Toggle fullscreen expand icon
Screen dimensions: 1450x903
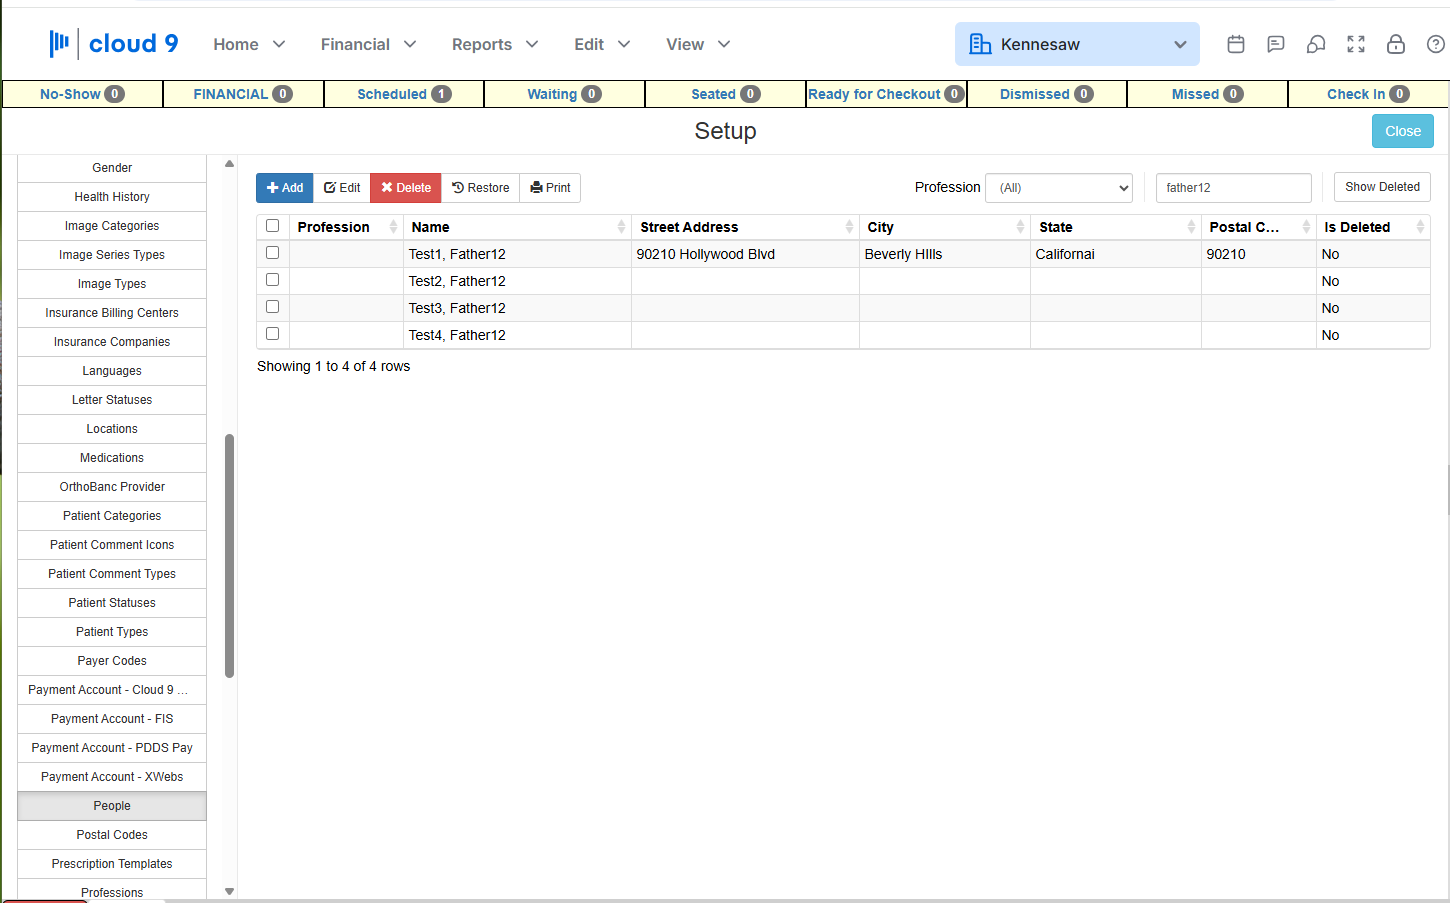tap(1356, 44)
